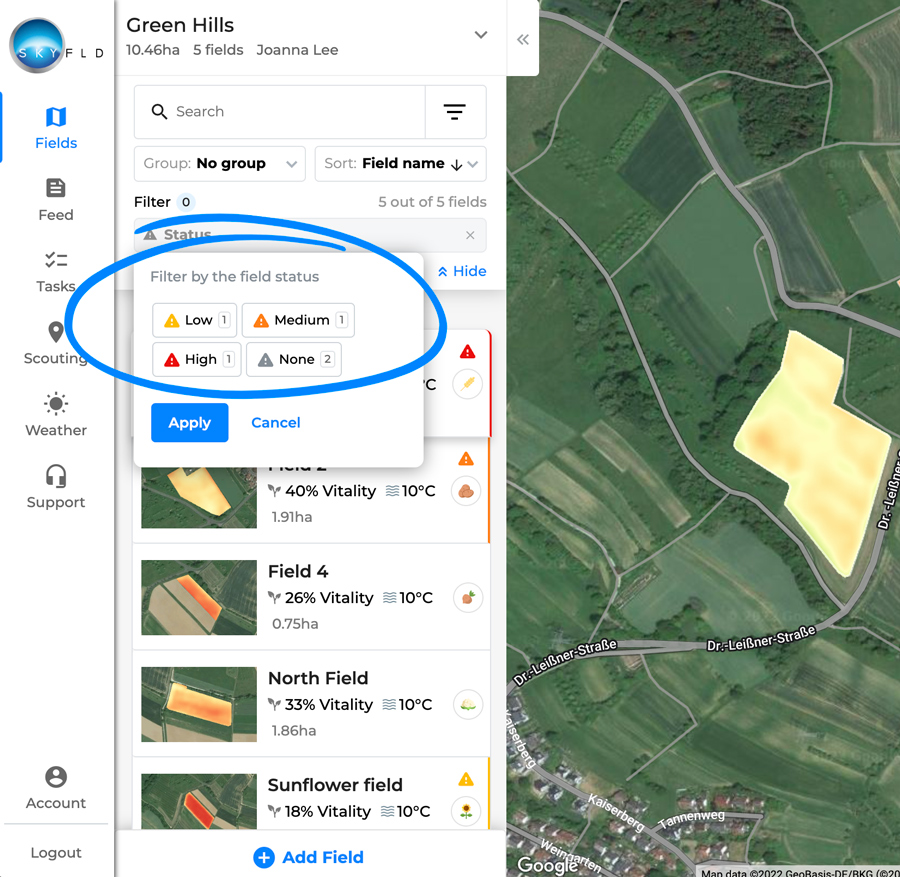Select the 40% Vitality text
The image size is (900, 877).
[x=331, y=491]
